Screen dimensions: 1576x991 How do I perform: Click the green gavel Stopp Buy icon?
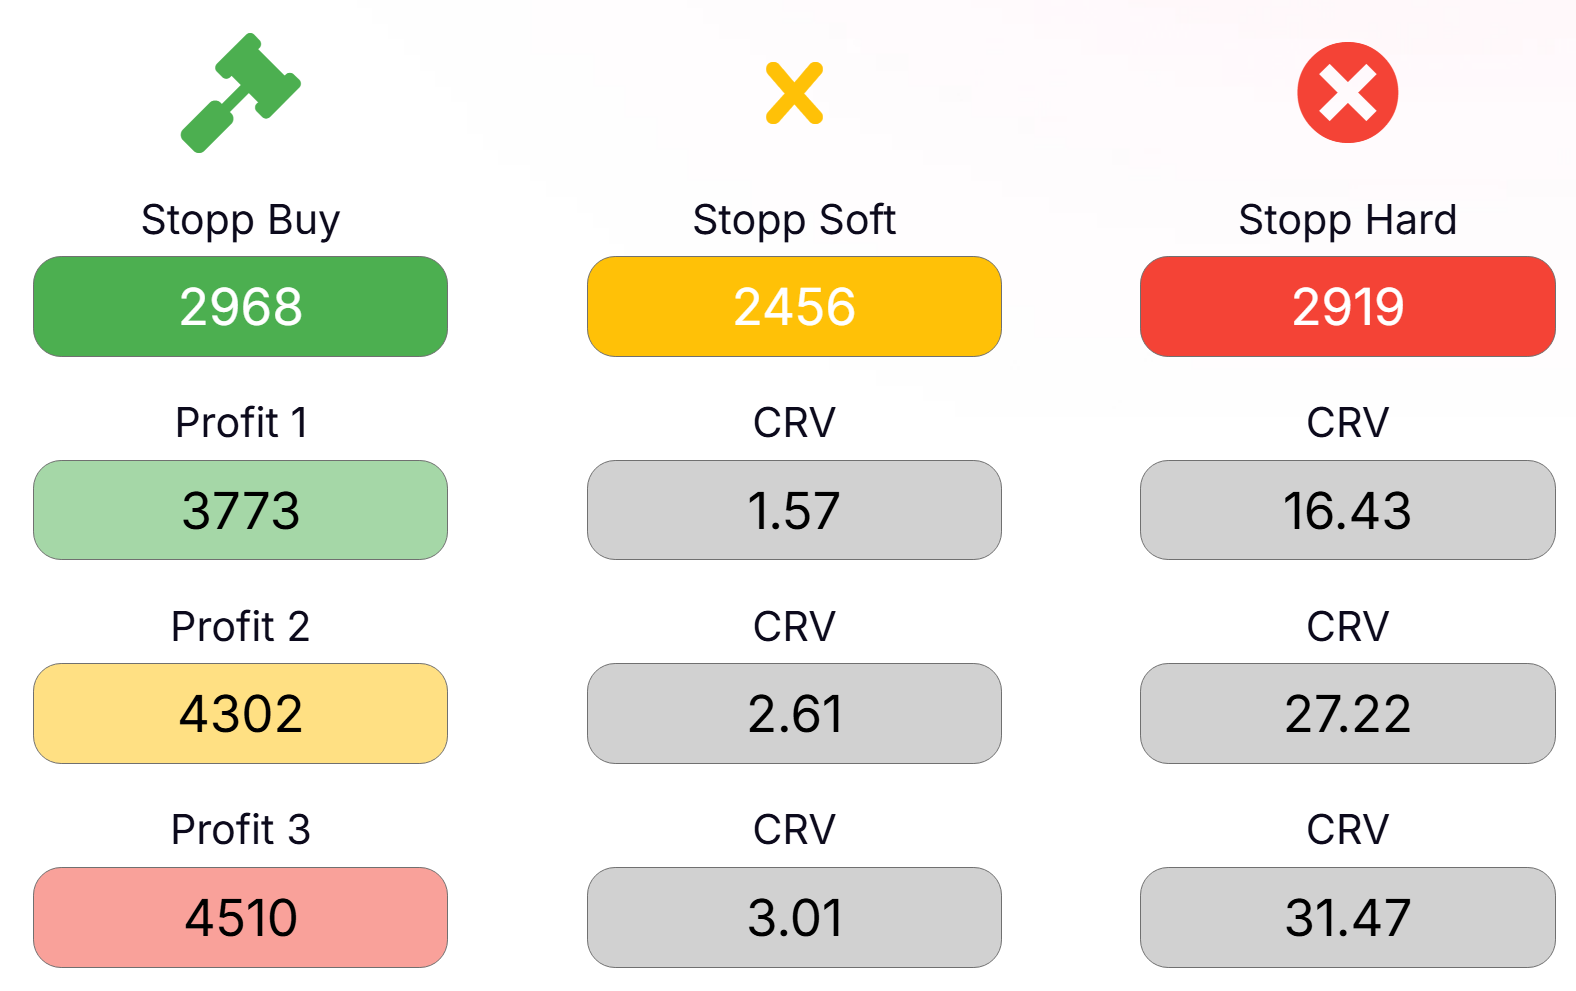(241, 93)
